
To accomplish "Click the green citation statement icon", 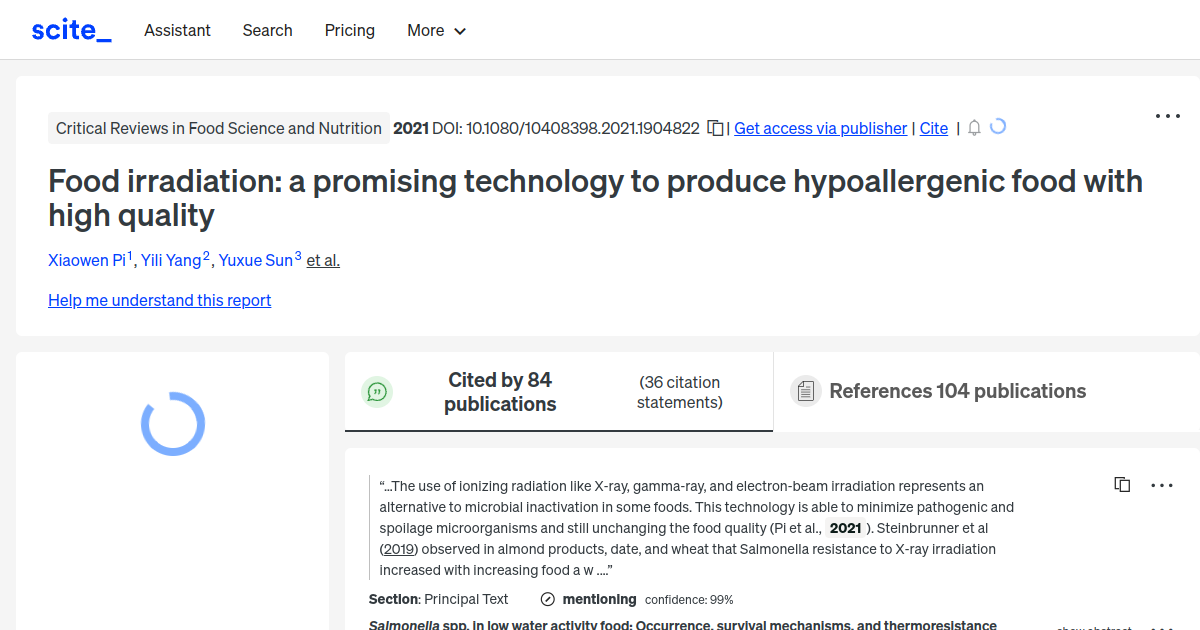I will pos(377,391).
